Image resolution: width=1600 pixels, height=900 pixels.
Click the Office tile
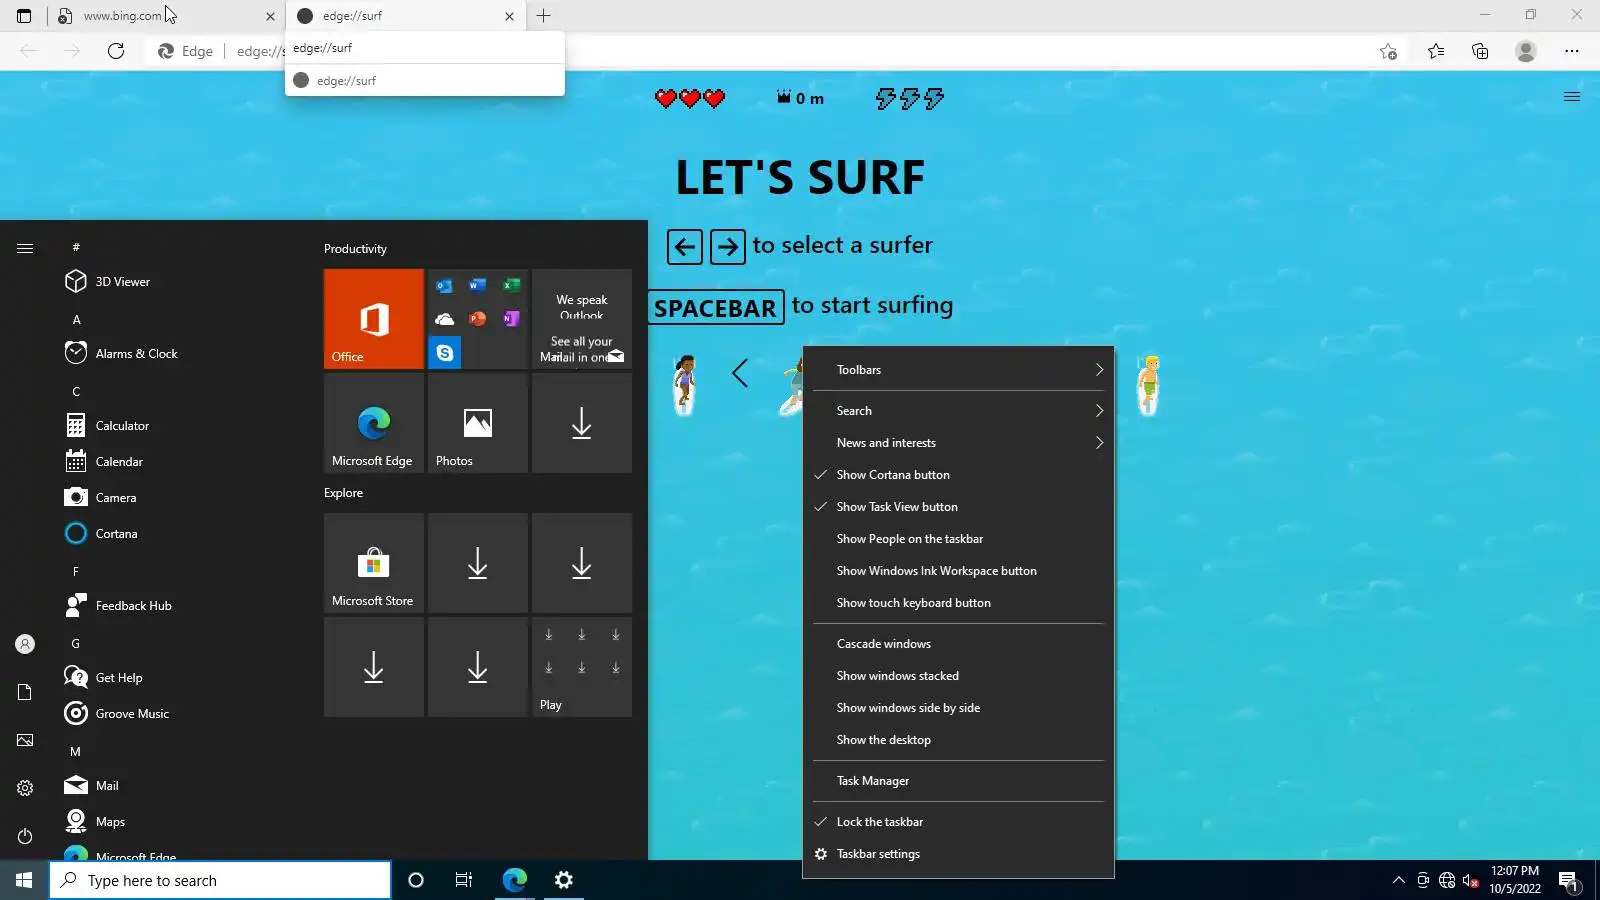tap(374, 319)
